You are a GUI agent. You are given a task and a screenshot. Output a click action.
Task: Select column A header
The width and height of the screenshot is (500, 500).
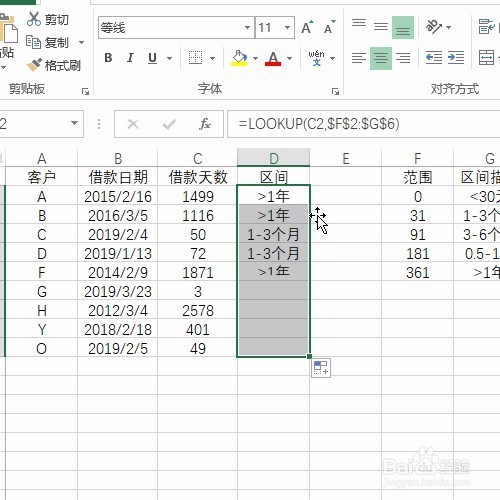click(41, 158)
